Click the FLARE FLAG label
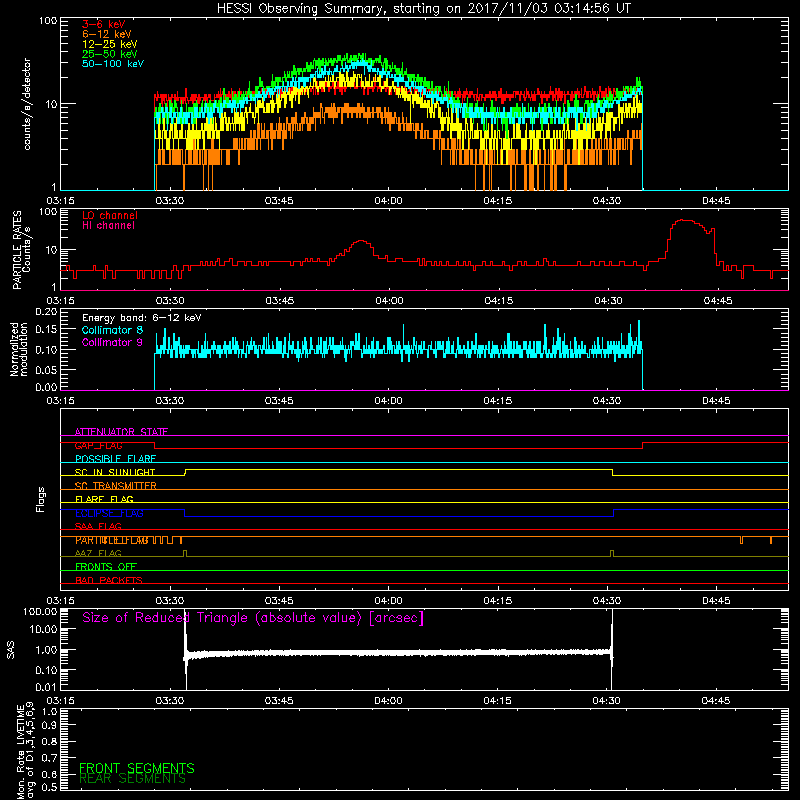The height and width of the screenshot is (800, 800). [104, 499]
